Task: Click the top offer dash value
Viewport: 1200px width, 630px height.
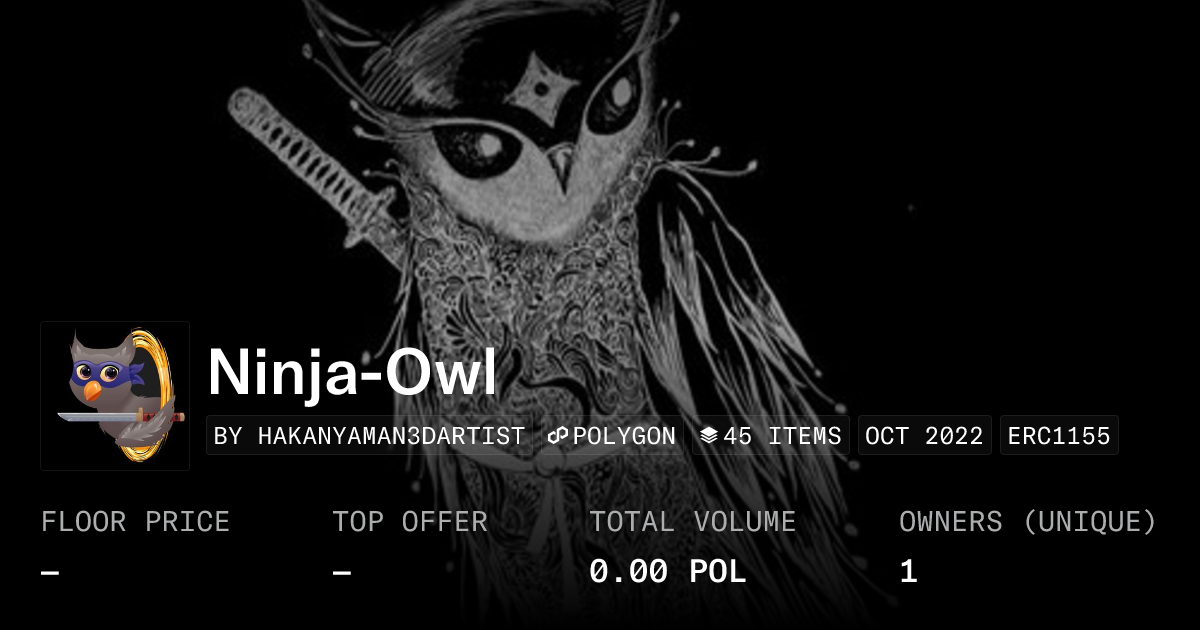Action: [x=342, y=573]
